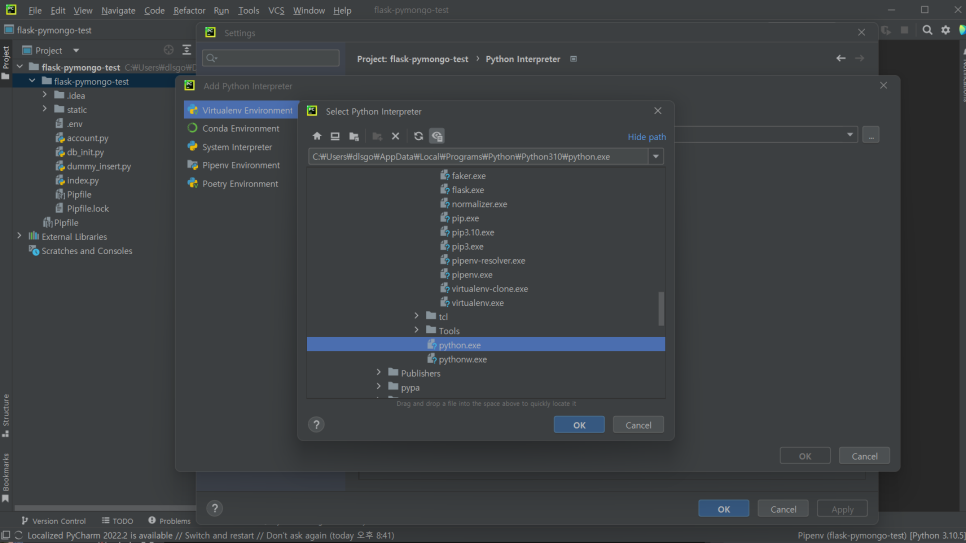
Task: Click Search Everywhere magnifier icon
Action: pyautogui.click(x=927, y=30)
